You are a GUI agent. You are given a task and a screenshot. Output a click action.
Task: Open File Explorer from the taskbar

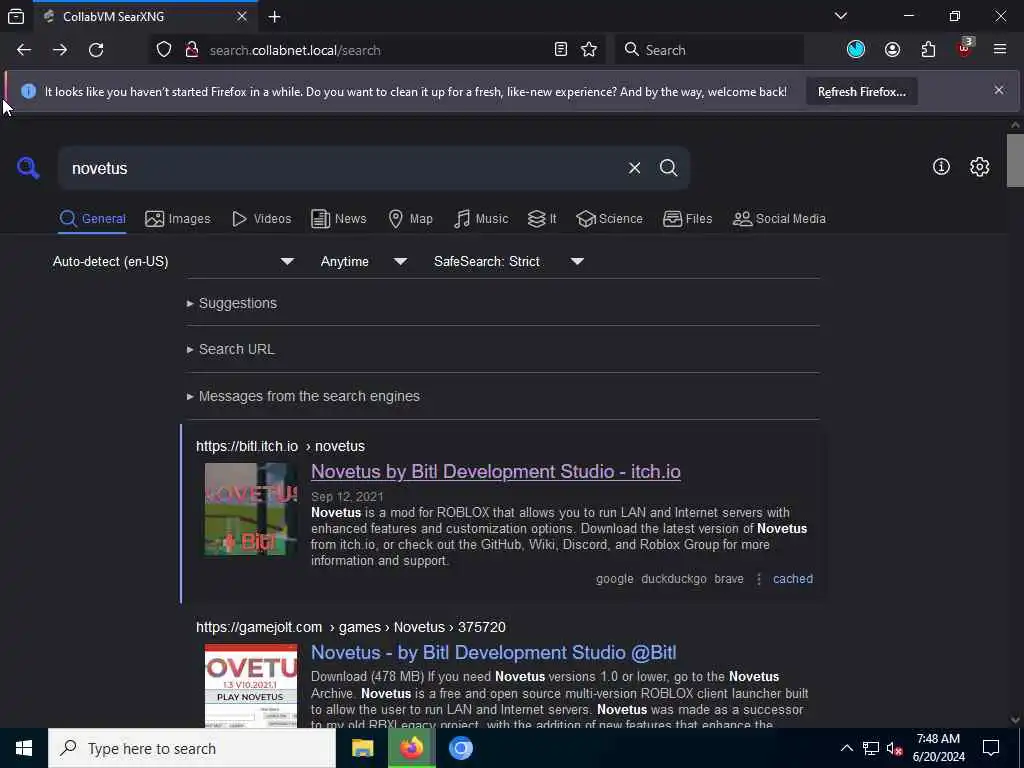click(362, 748)
